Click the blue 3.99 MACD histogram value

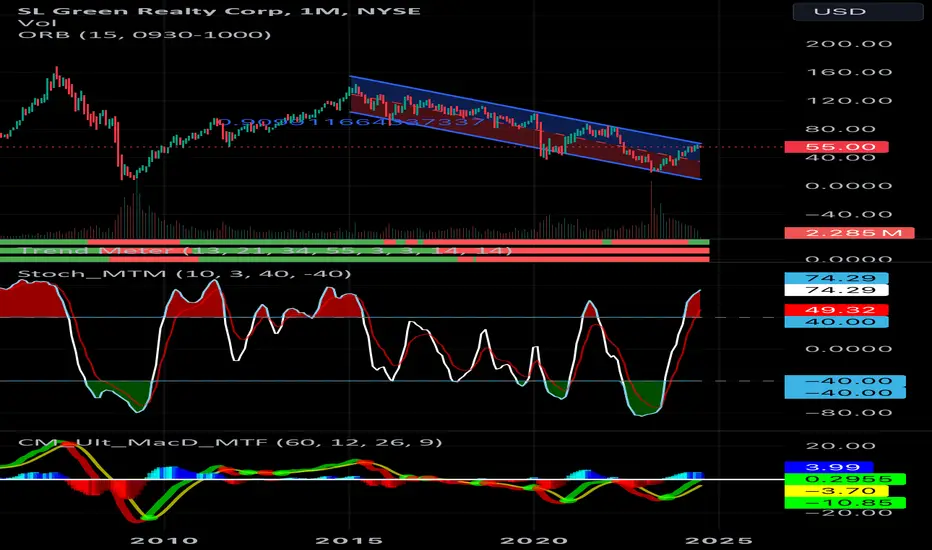click(829, 467)
